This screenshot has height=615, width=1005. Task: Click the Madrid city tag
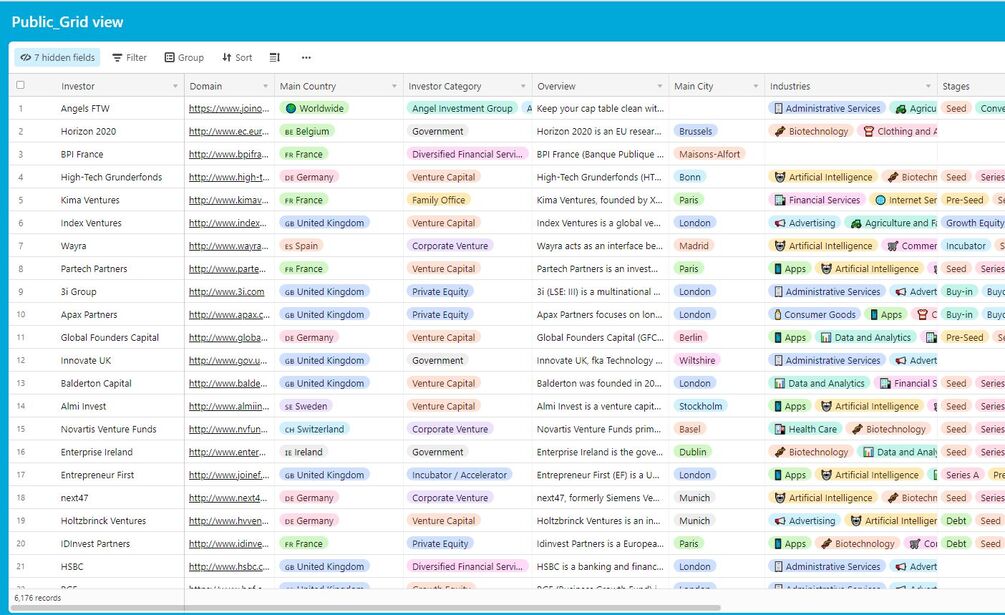point(694,246)
